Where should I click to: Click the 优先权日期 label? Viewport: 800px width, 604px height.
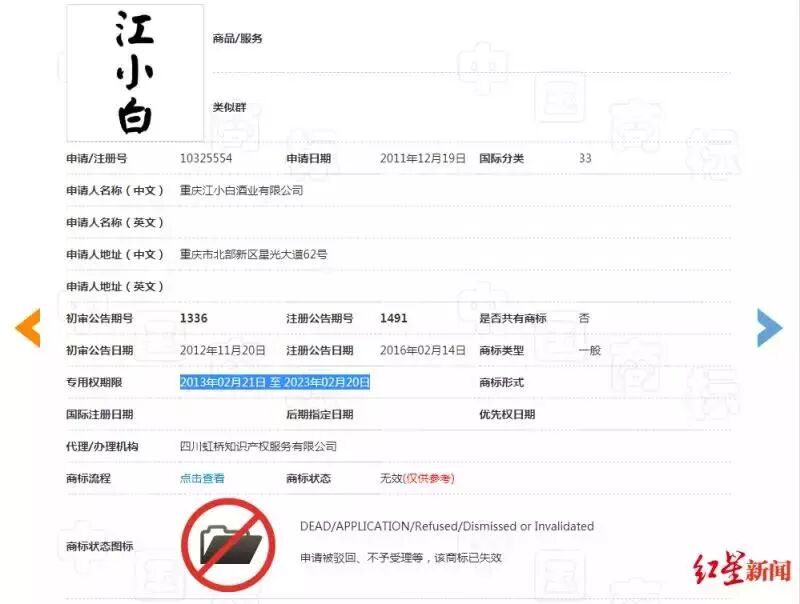[507, 414]
